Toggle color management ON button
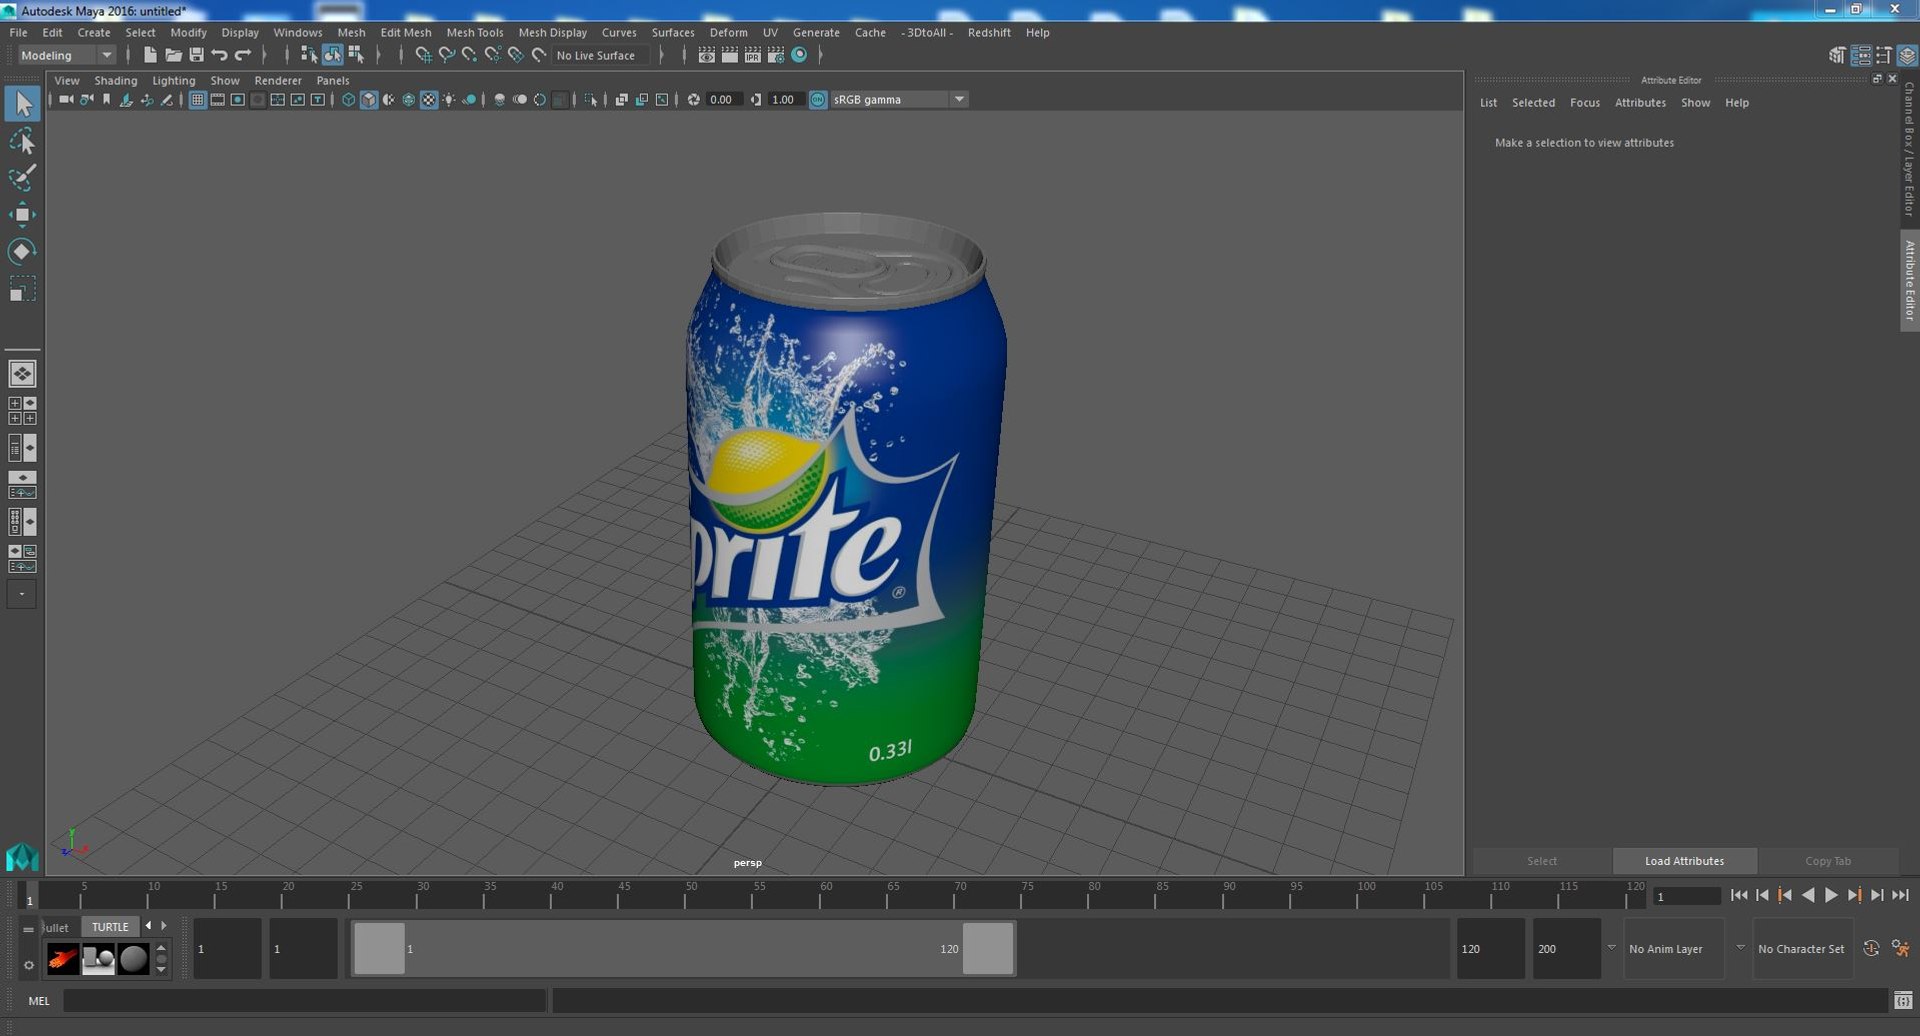The image size is (1920, 1036). pos(818,99)
